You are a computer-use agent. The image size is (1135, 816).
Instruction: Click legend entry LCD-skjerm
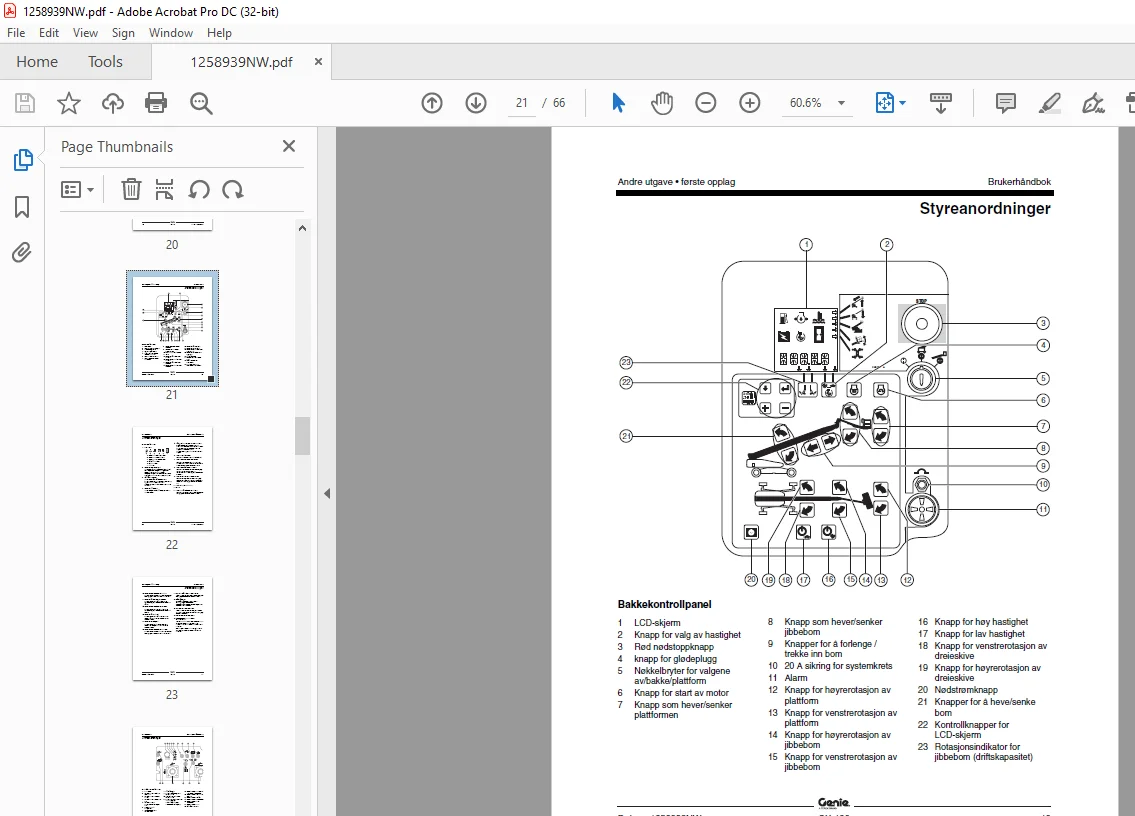click(657, 623)
